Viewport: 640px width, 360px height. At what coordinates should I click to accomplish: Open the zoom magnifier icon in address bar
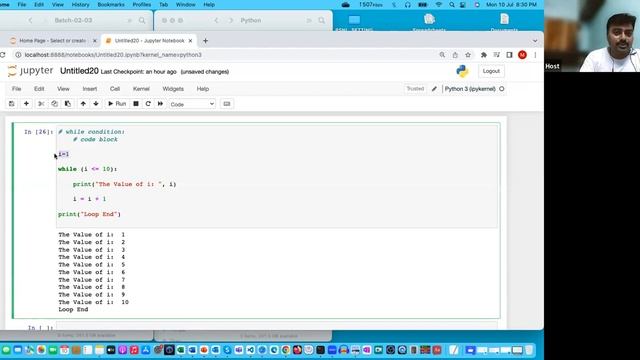[442, 55]
